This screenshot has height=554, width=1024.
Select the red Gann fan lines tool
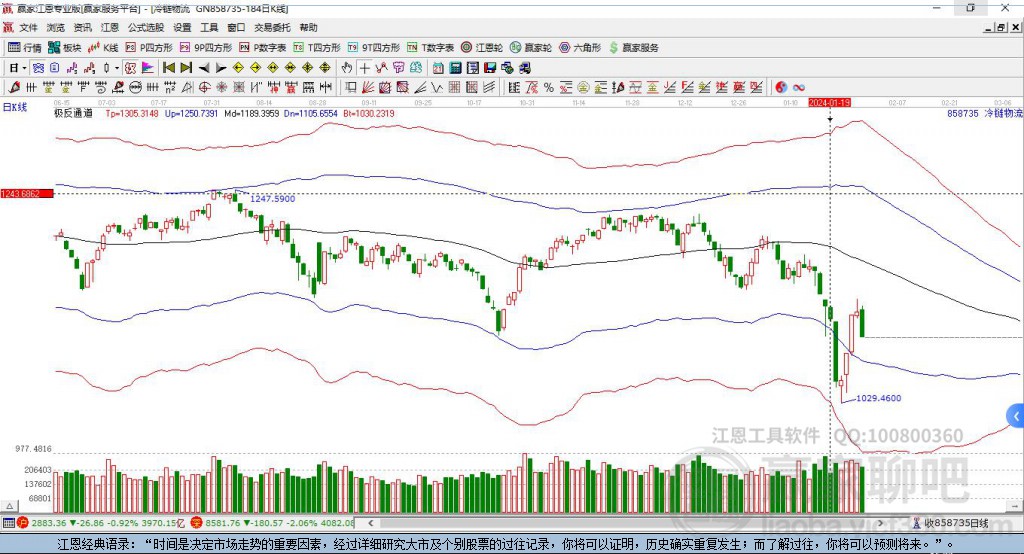point(368,87)
